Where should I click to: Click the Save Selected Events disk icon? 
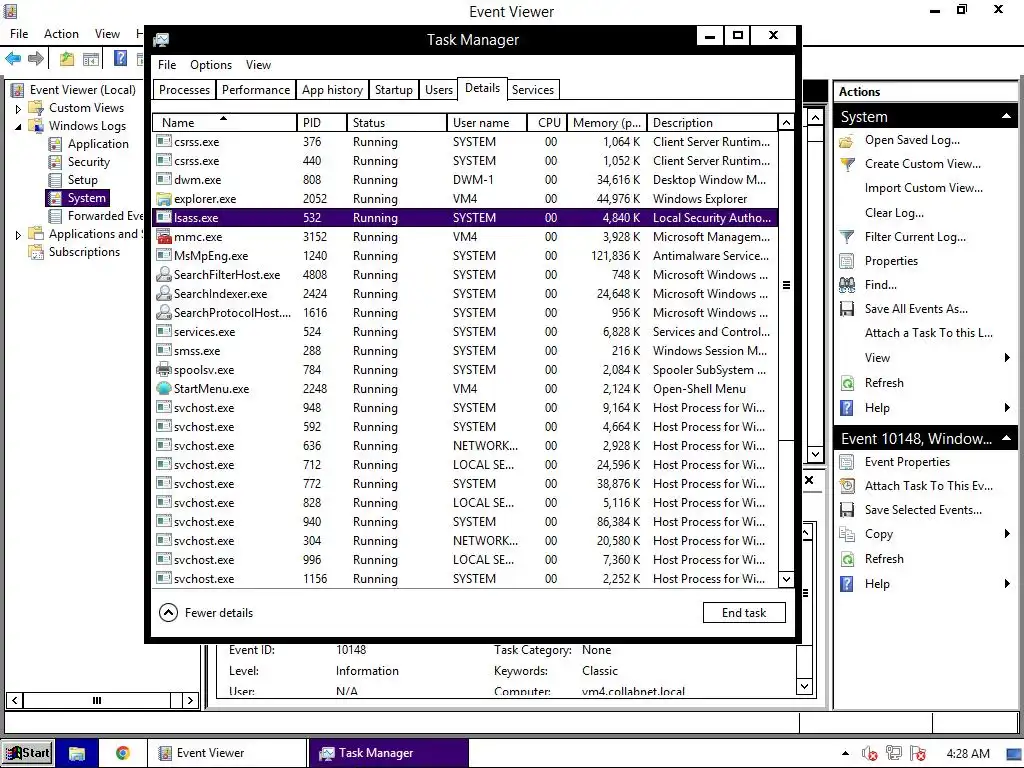[847, 510]
